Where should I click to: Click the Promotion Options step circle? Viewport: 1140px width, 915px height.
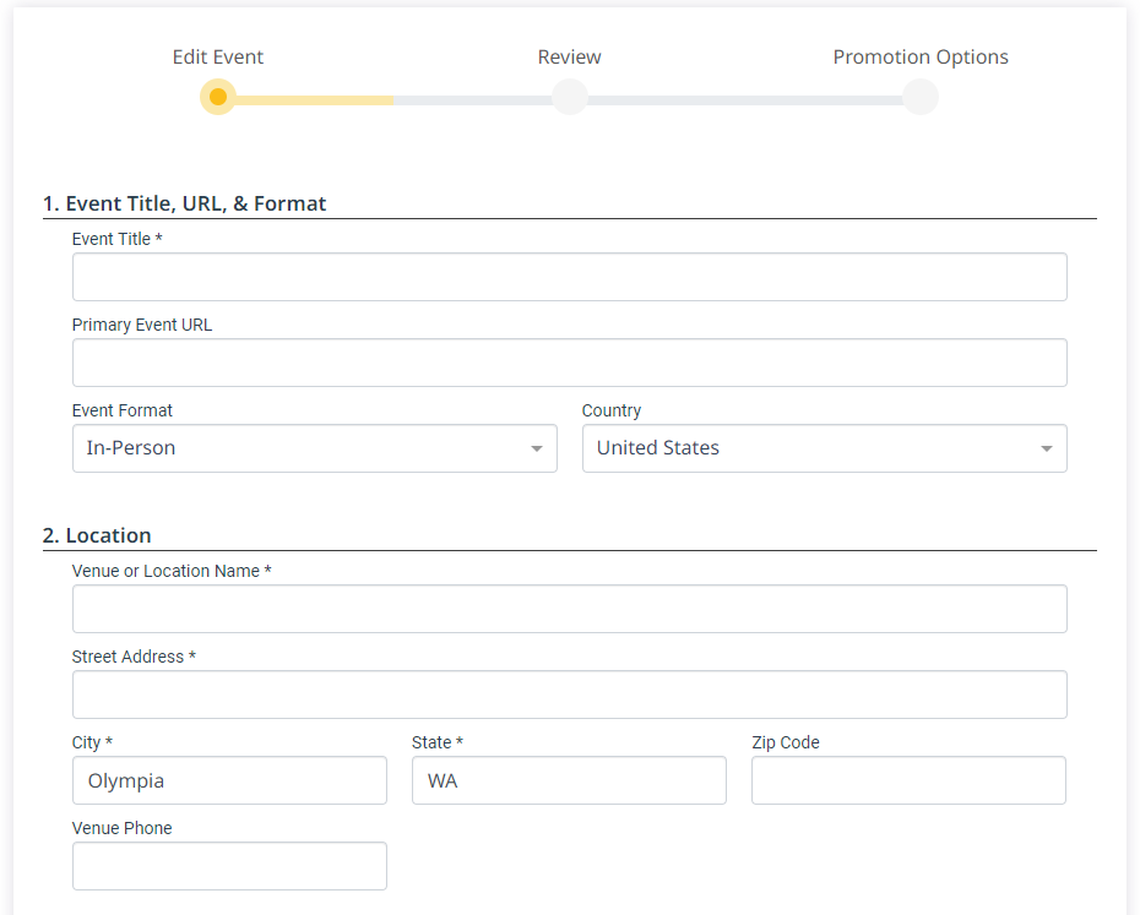920,97
